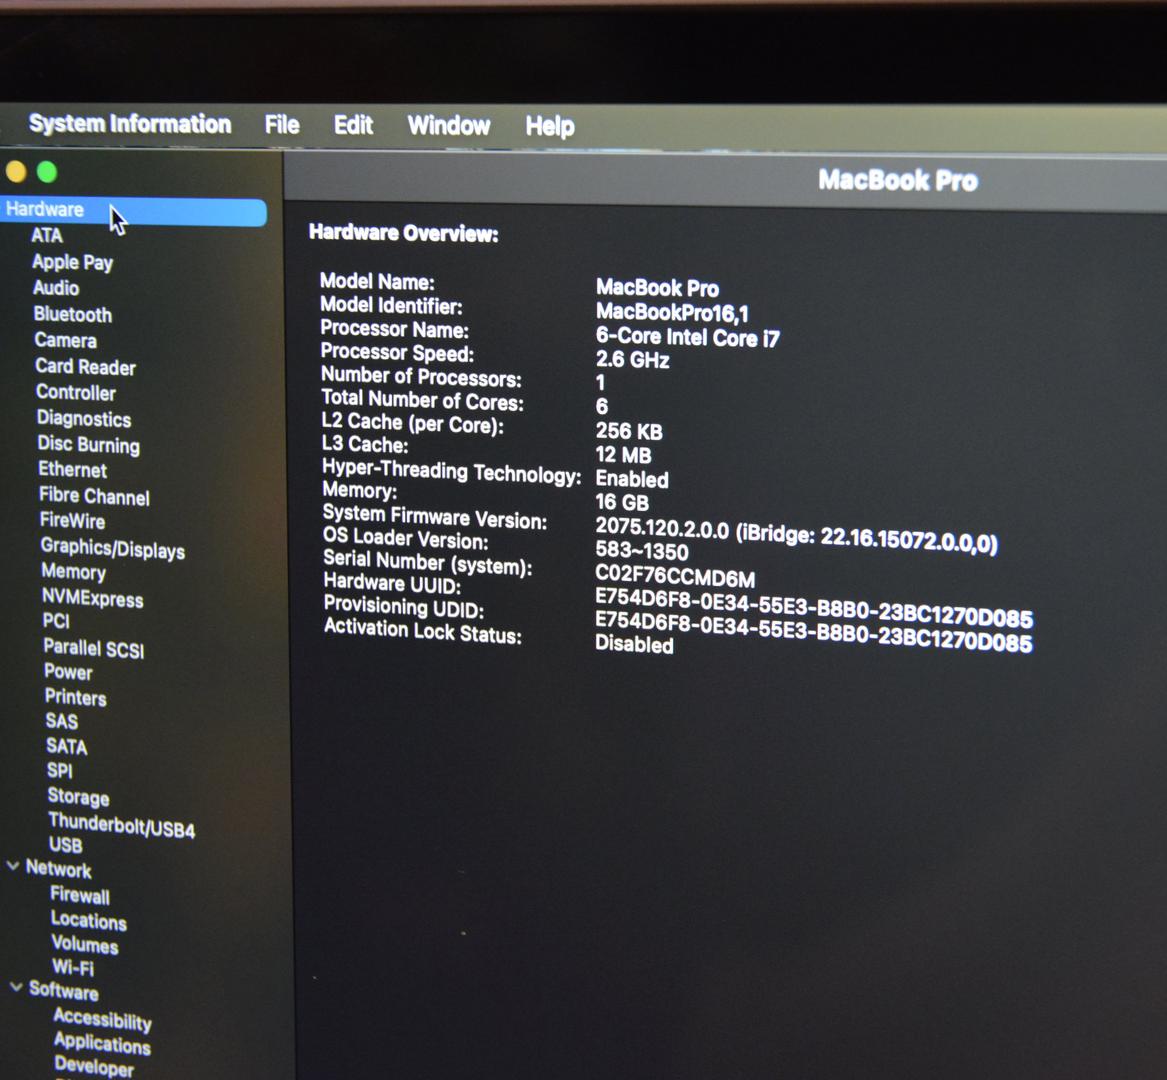Select ATA in the sidebar
Image resolution: width=1167 pixels, height=1080 pixels.
click(x=47, y=235)
